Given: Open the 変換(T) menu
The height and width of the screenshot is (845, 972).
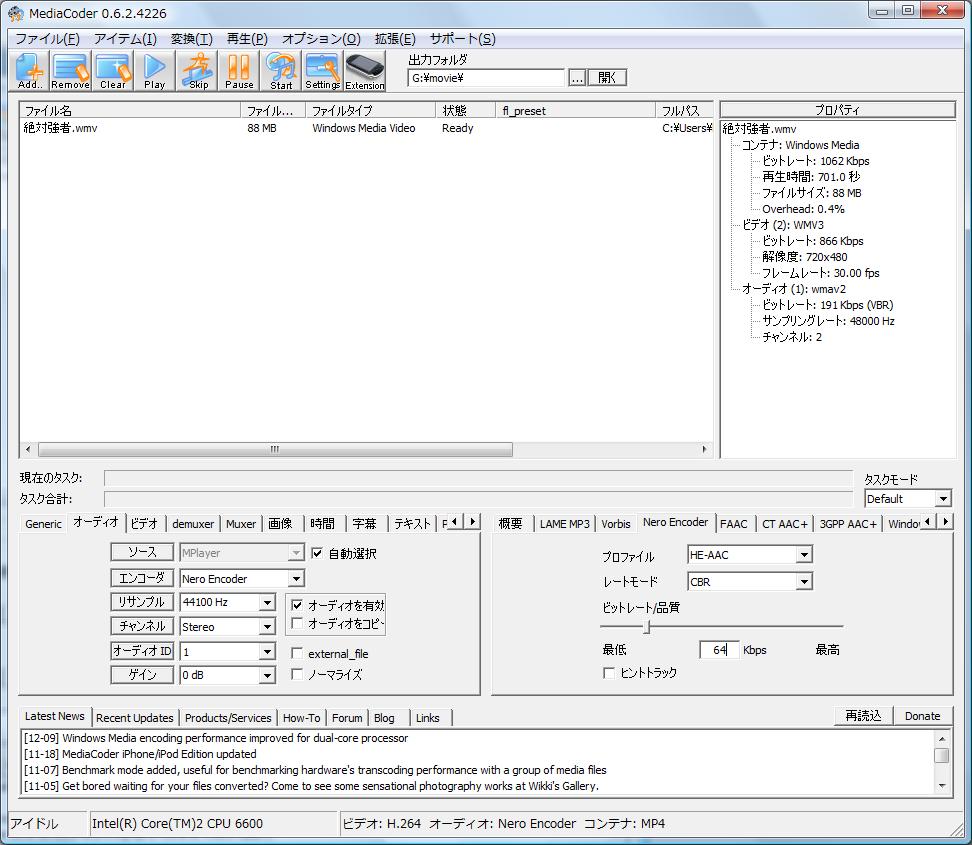Looking at the screenshot, I should [x=192, y=38].
